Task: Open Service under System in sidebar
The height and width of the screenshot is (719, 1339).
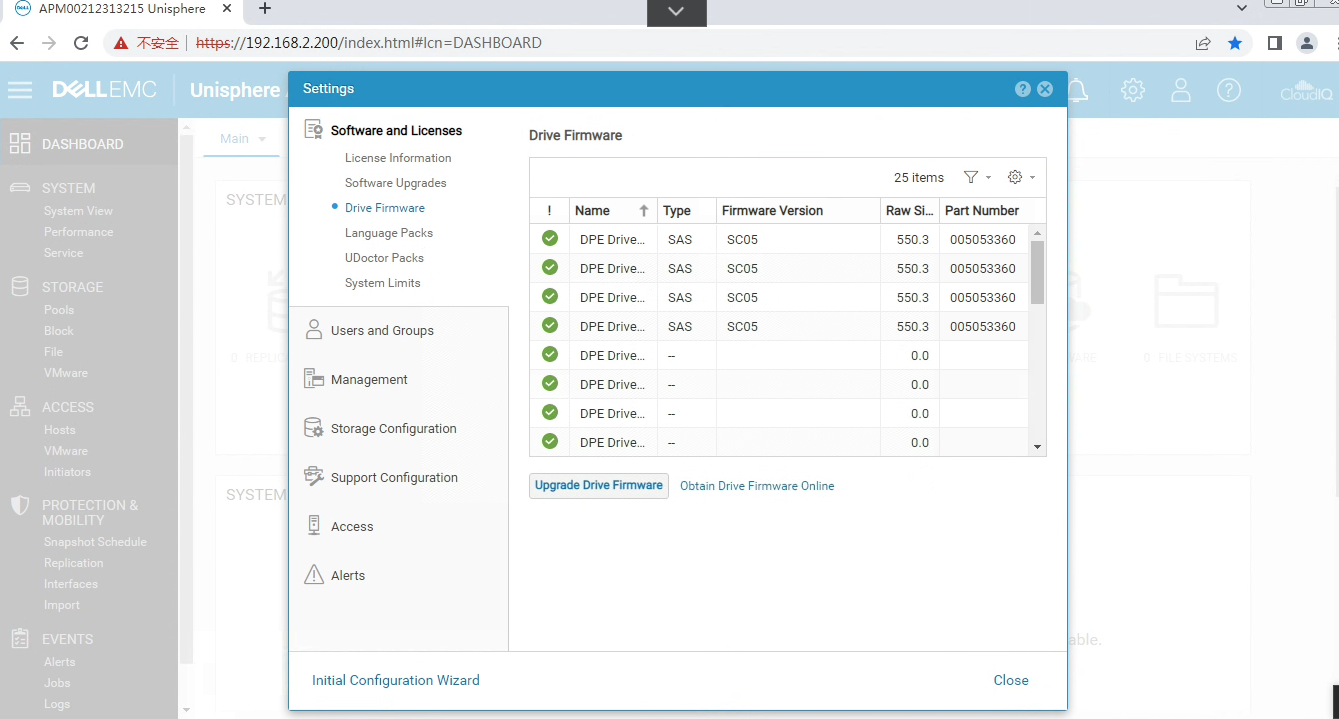Action: click(63, 253)
